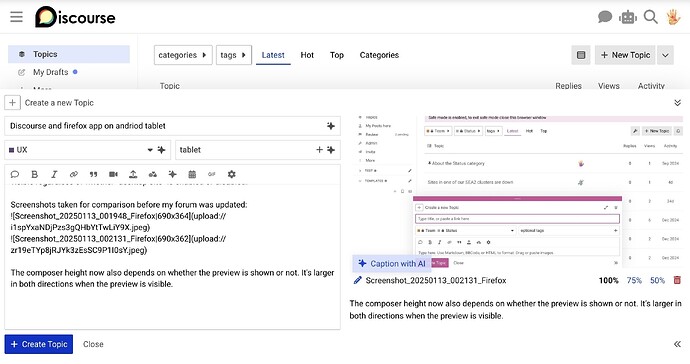Hide preview with the double-left chevron

tap(677, 344)
